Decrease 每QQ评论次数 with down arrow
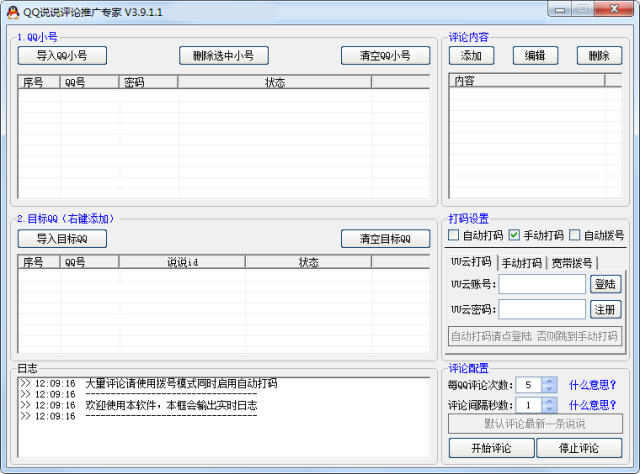The width and height of the screenshot is (640, 474). click(x=549, y=389)
